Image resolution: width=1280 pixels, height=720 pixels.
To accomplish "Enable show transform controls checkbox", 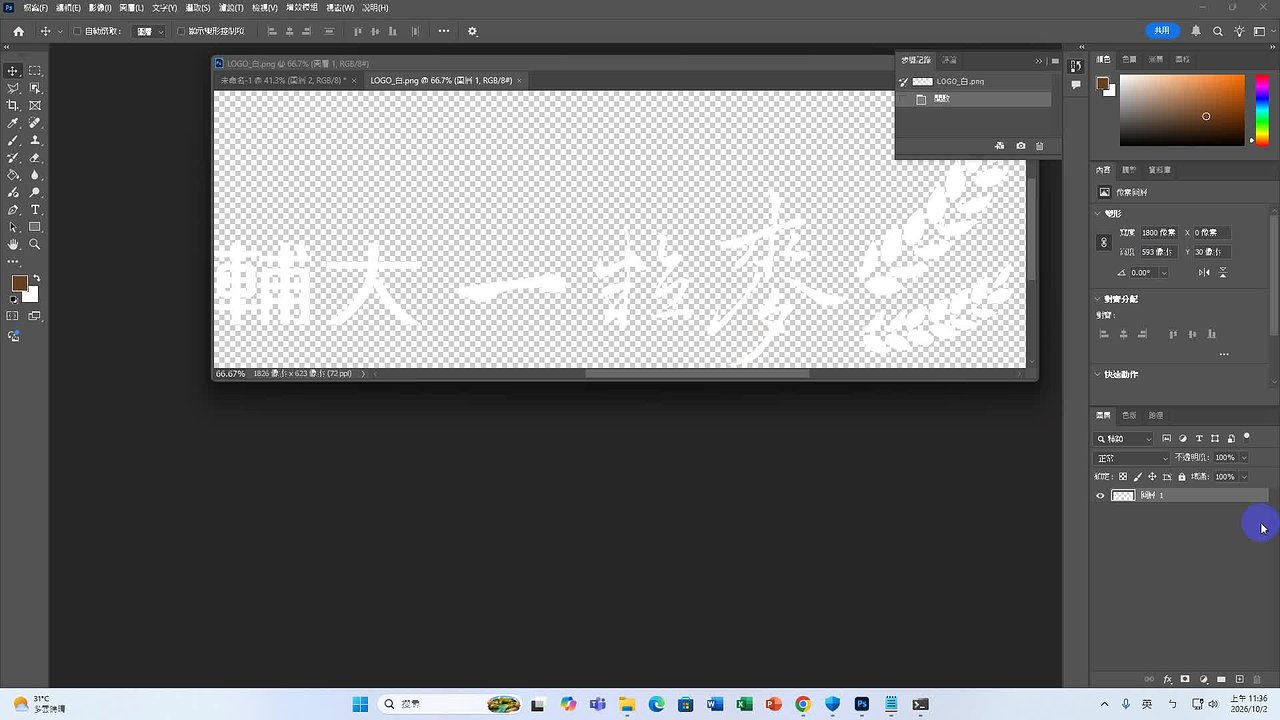I will [x=181, y=31].
